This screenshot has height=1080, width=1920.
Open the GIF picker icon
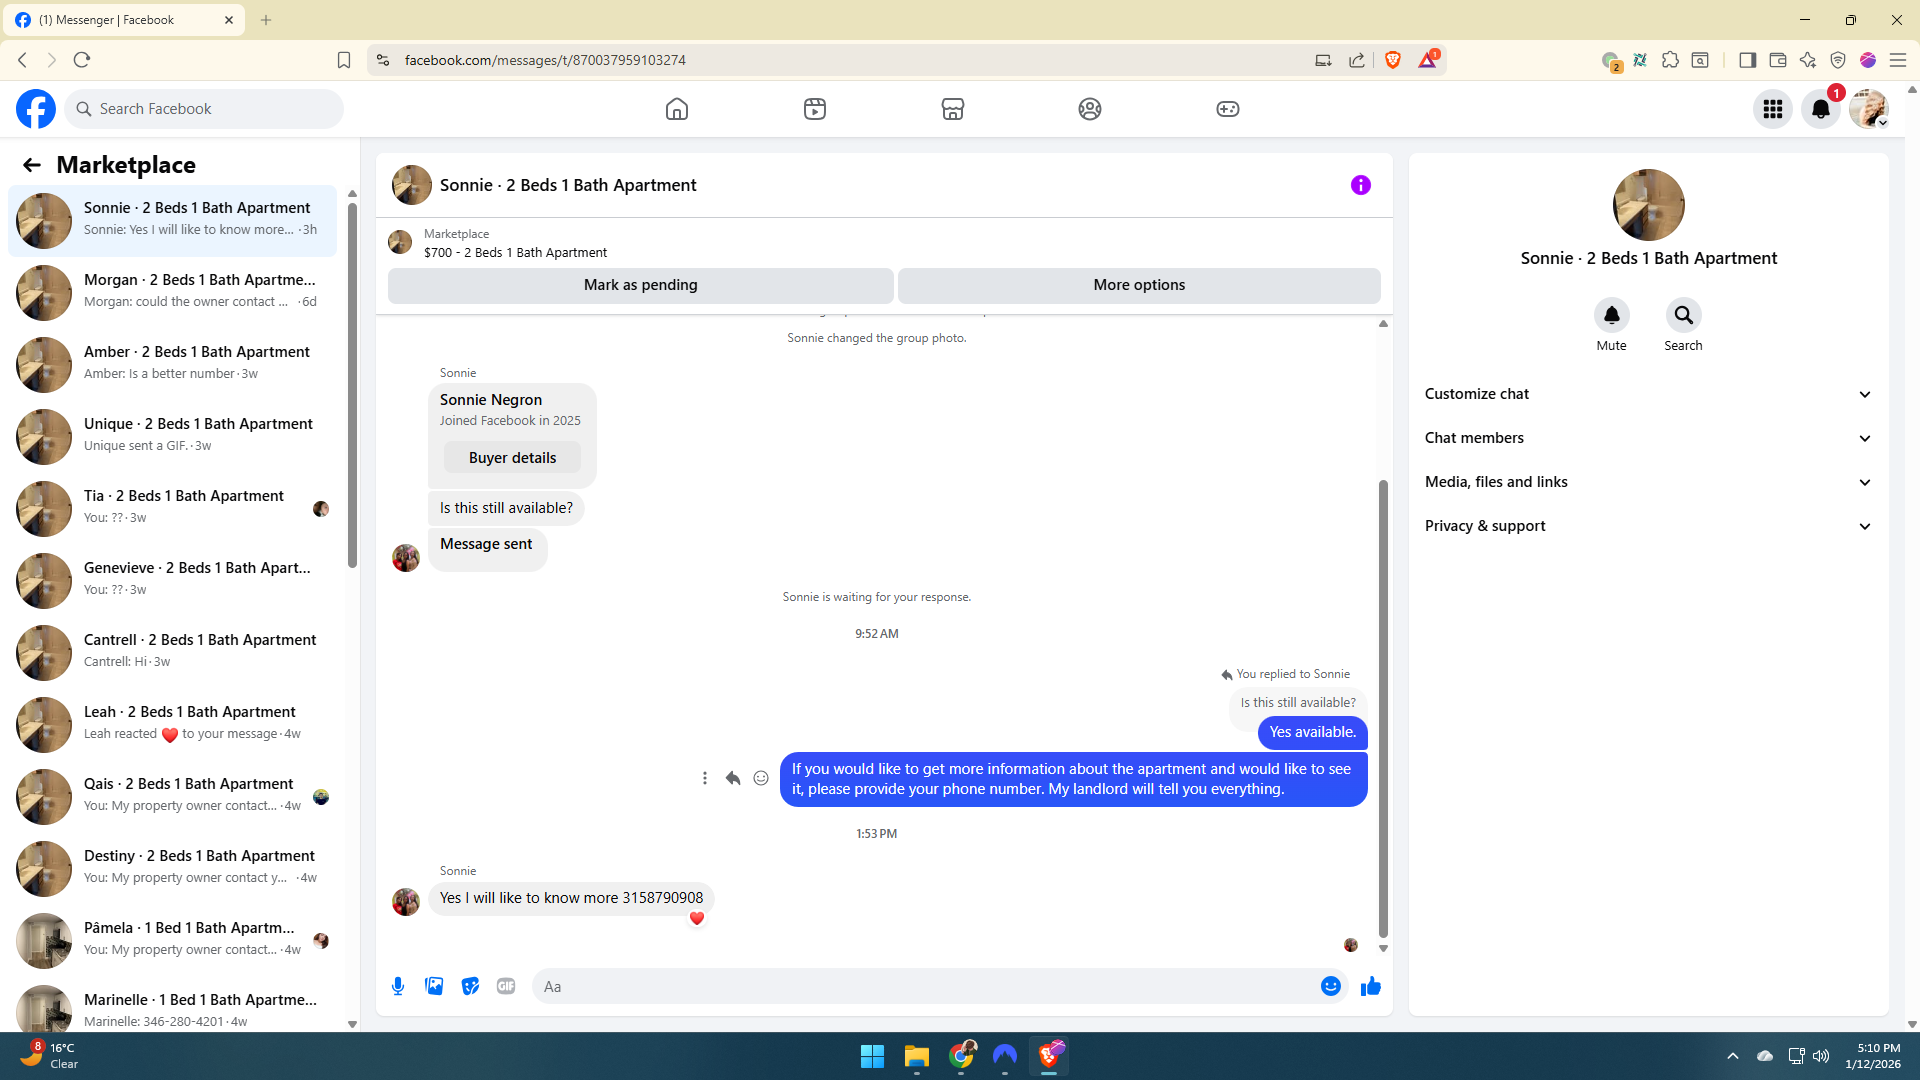pyautogui.click(x=506, y=986)
